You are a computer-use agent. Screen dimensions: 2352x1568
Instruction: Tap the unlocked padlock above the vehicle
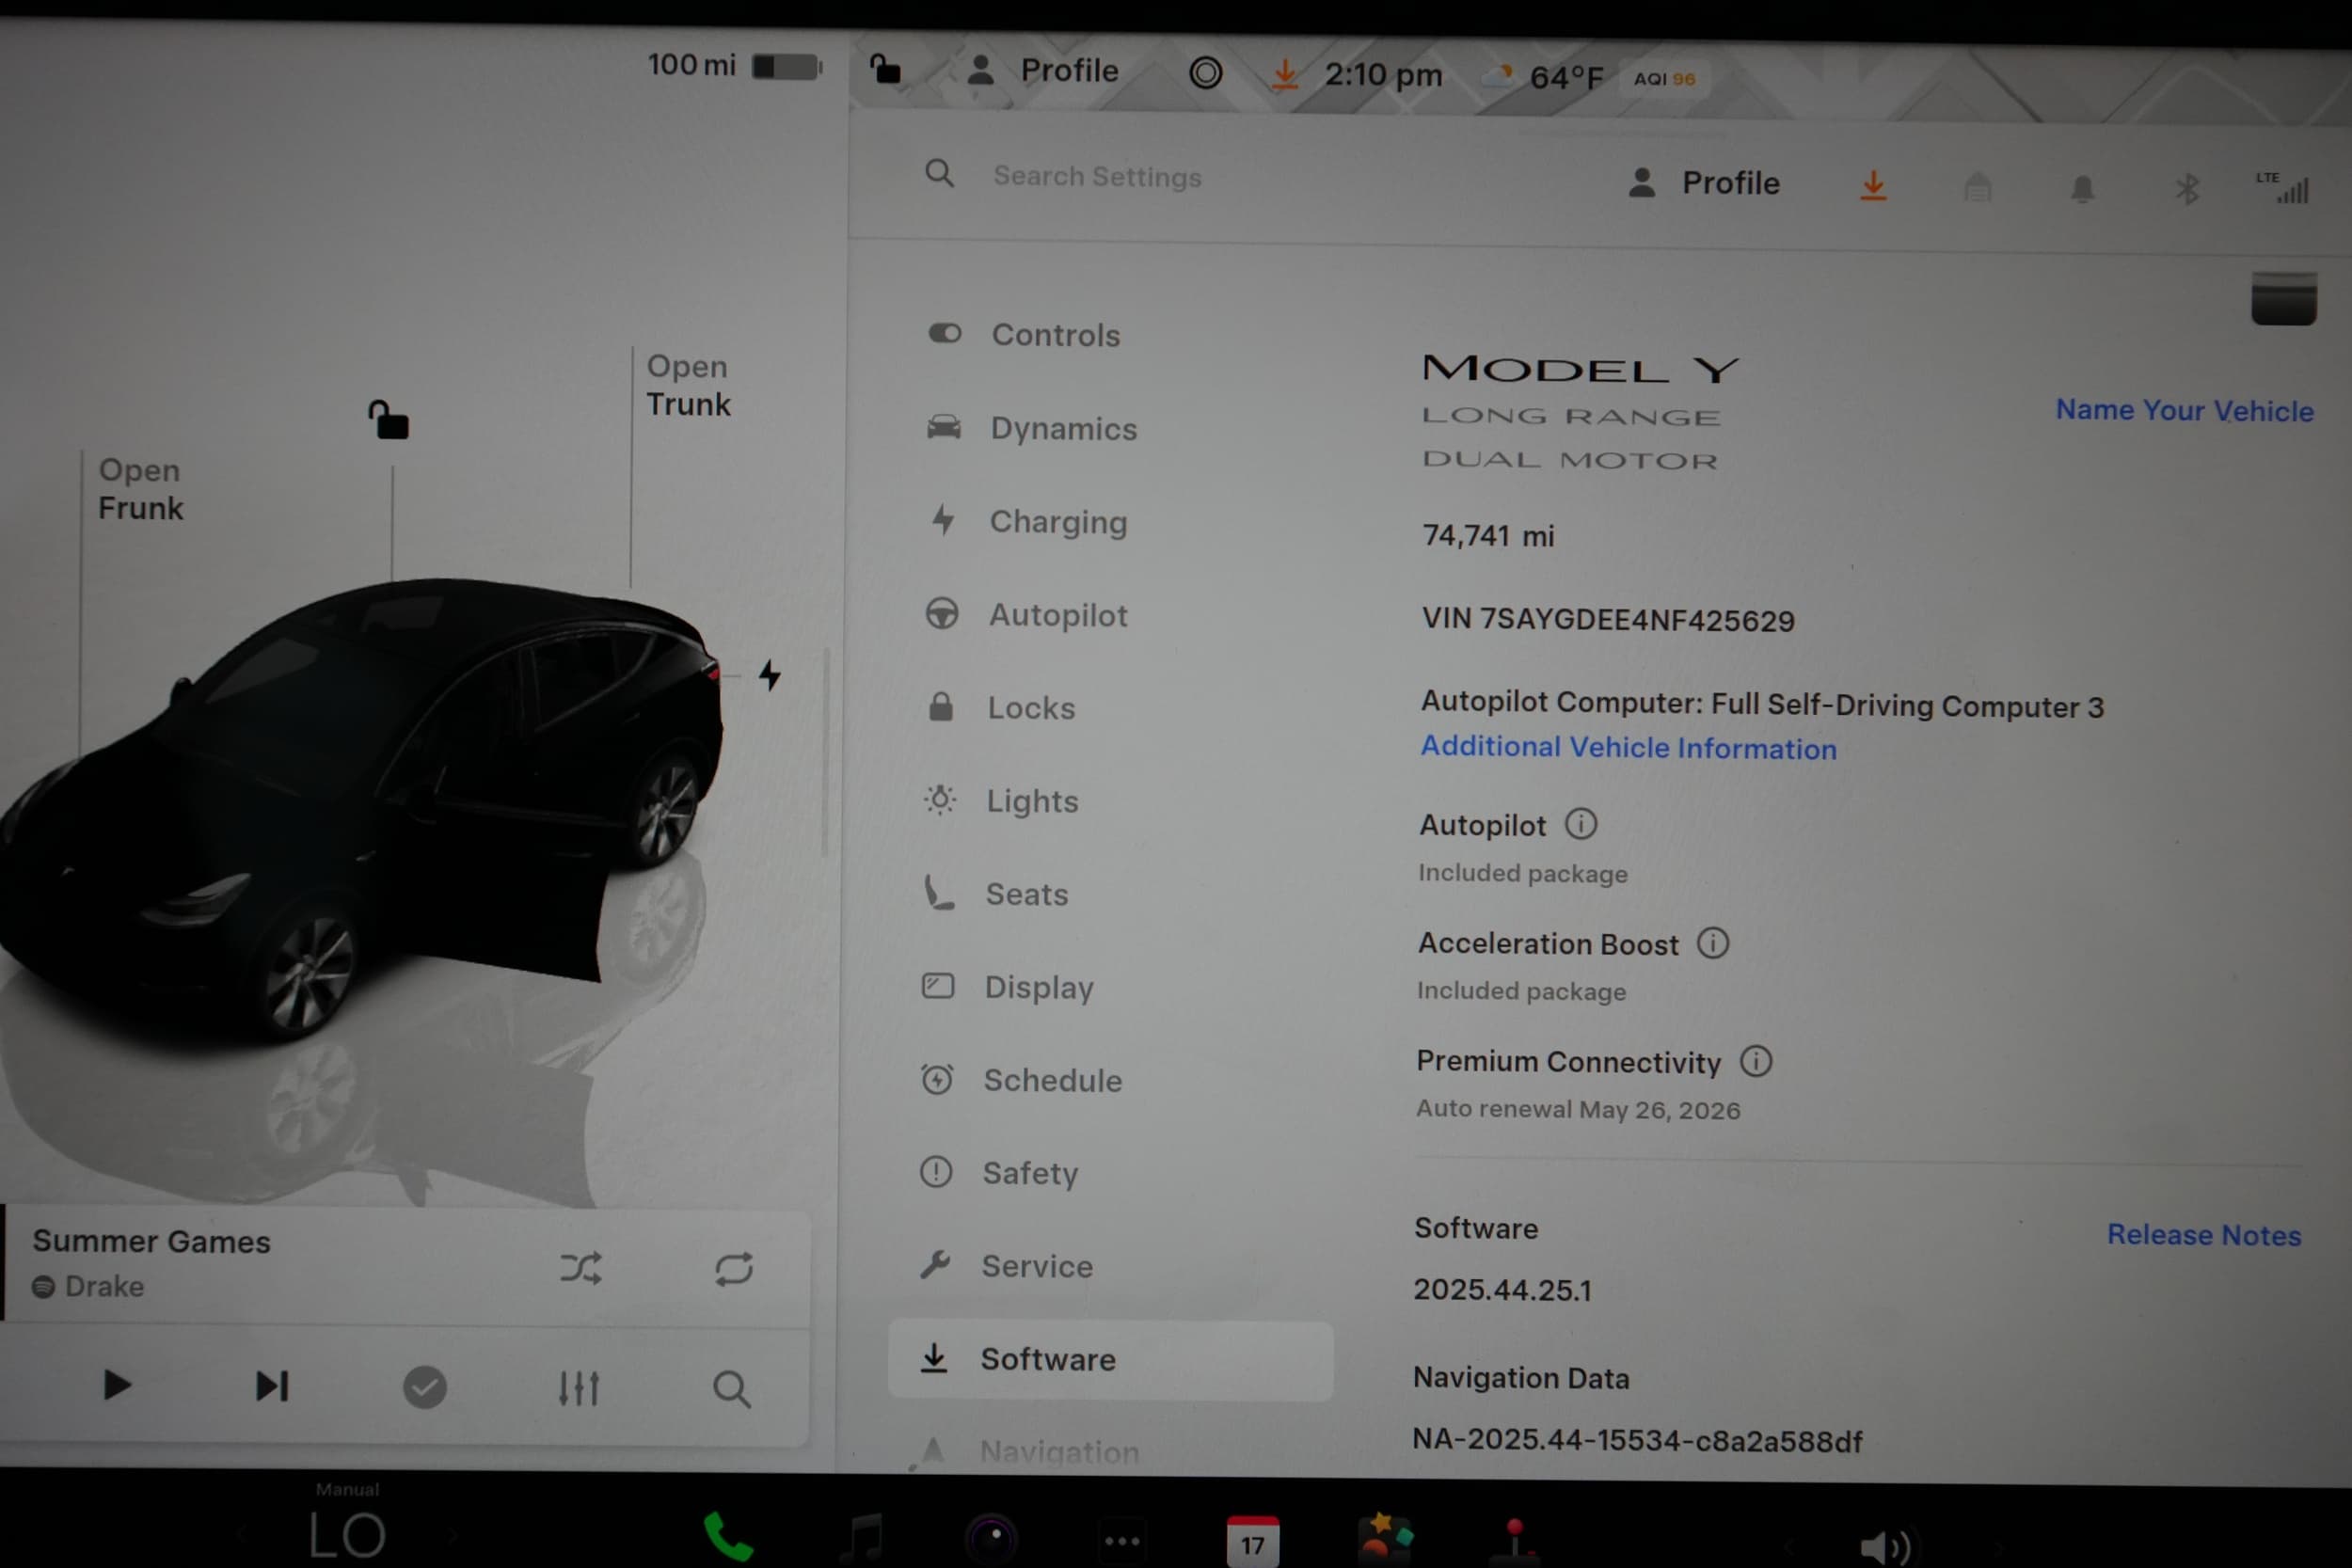[390, 419]
